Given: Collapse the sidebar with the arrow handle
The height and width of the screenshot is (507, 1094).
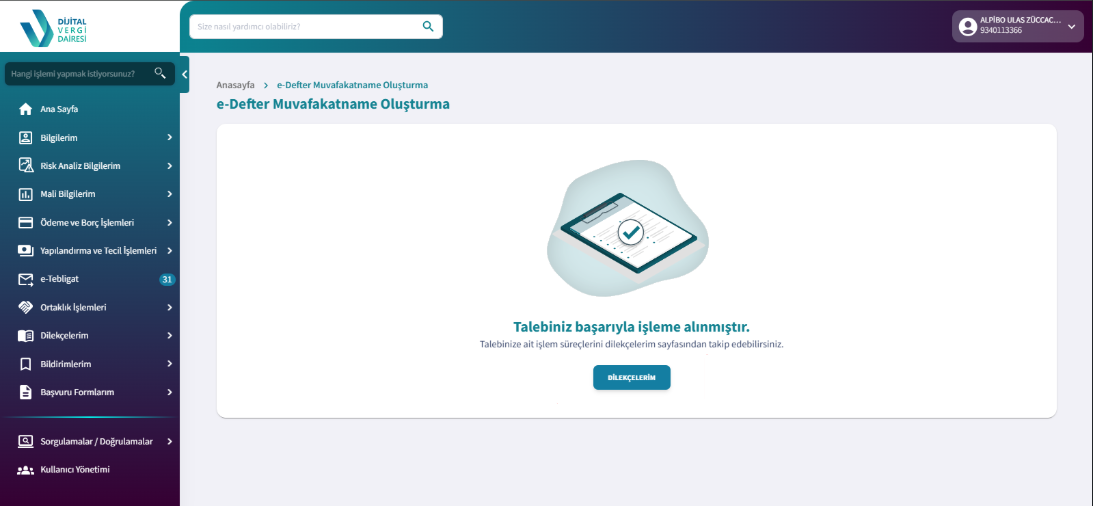Looking at the screenshot, I should coord(184,74).
